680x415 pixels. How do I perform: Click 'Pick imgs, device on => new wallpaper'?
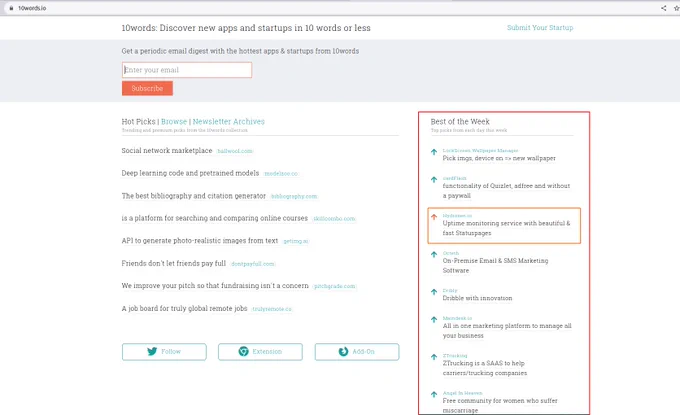499,158
